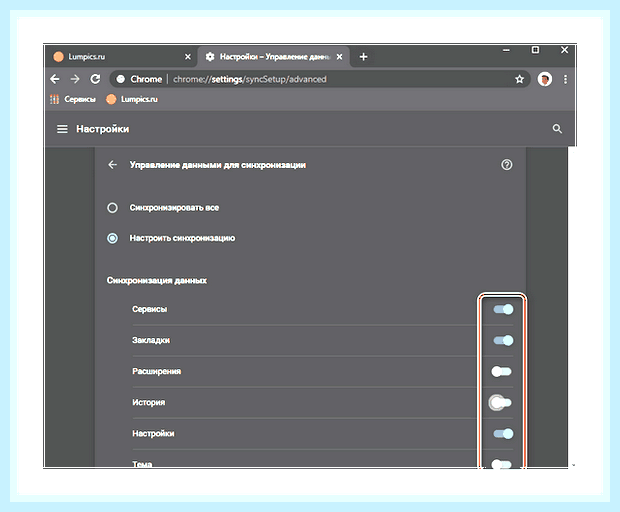This screenshot has width=620, height=512.
Task: Click the Синхронизация данных heading
Action: coord(157,281)
